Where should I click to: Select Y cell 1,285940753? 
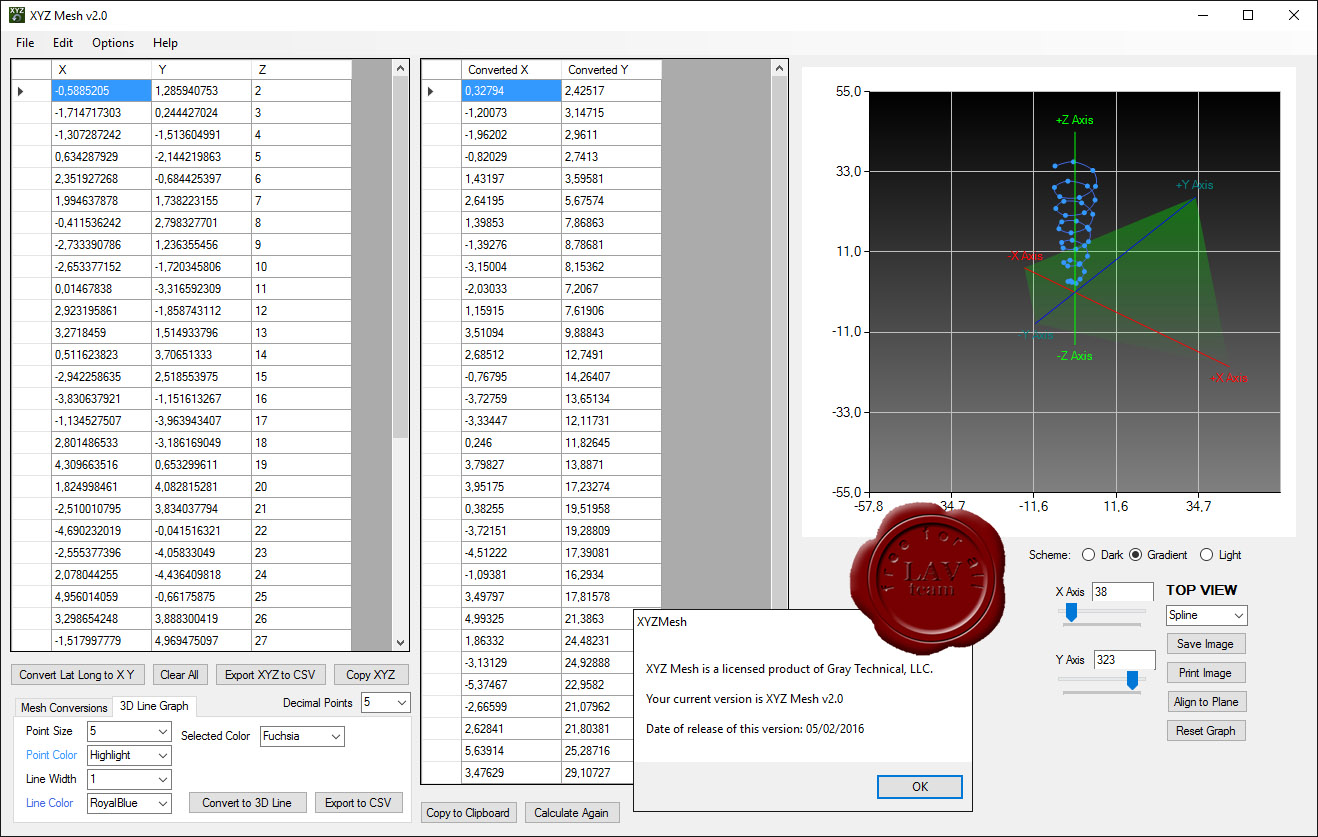(x=201, y=91)
